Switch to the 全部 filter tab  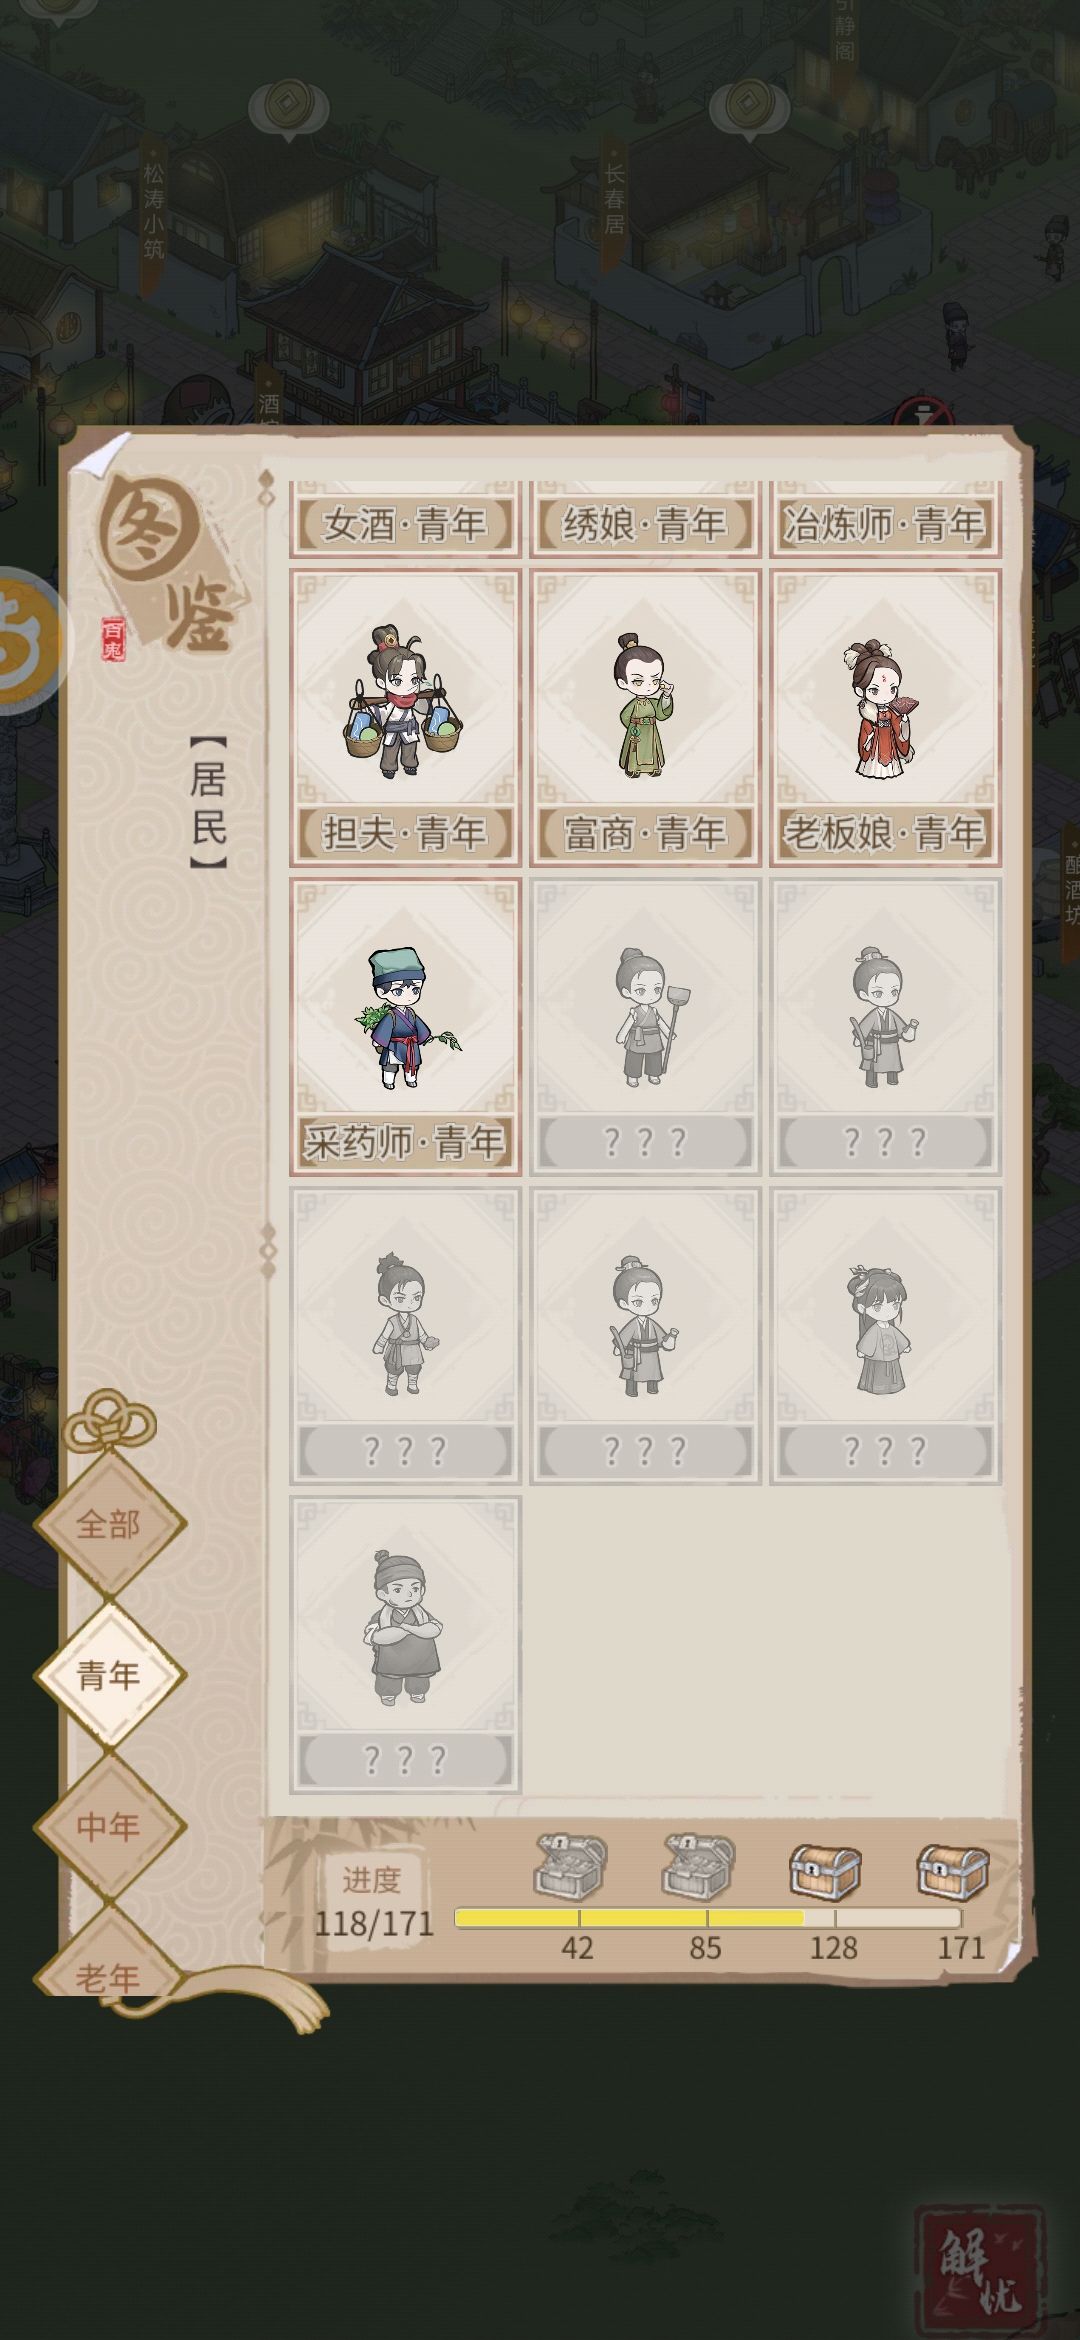pos(109,1524)
